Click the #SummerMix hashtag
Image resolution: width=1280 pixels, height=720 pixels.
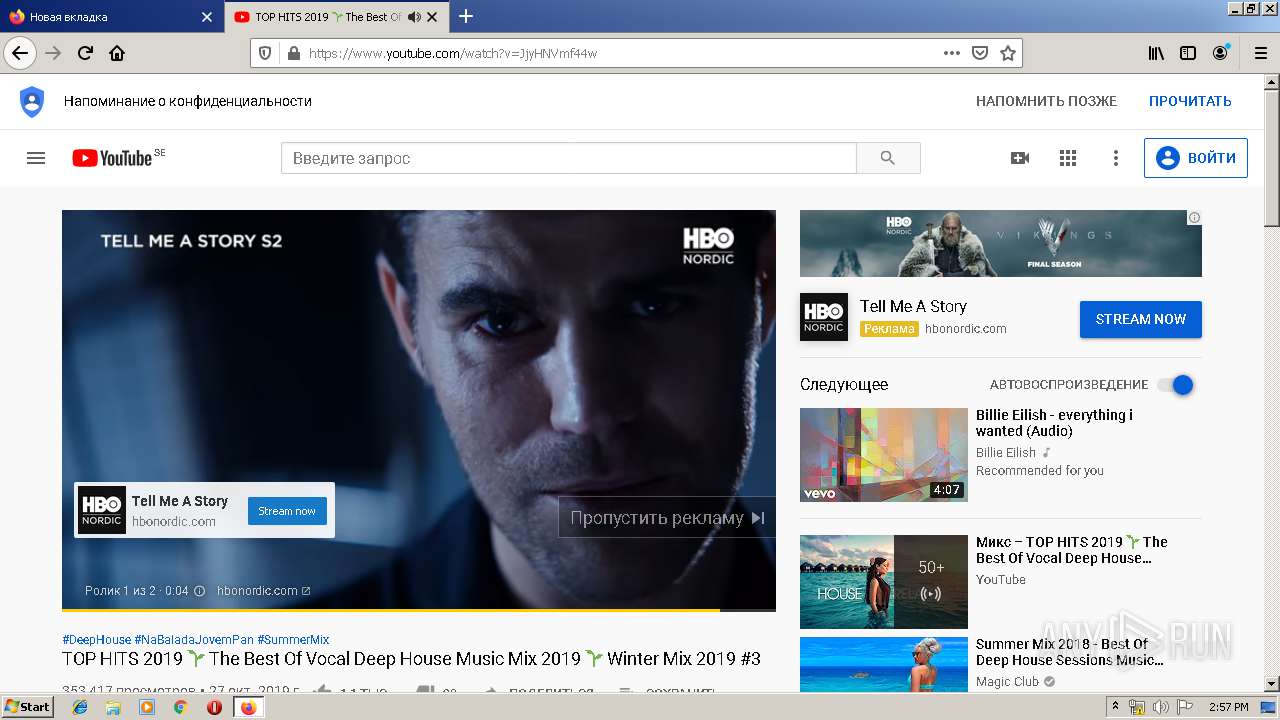293,640
